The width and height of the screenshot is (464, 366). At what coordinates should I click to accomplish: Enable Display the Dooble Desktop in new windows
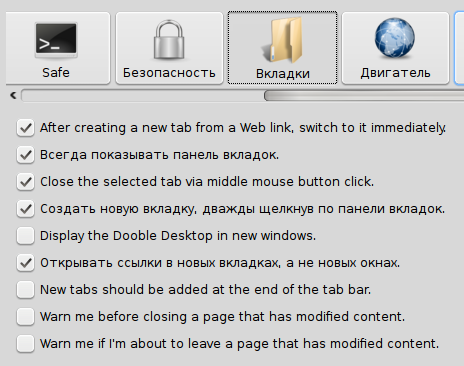[25, 236]
